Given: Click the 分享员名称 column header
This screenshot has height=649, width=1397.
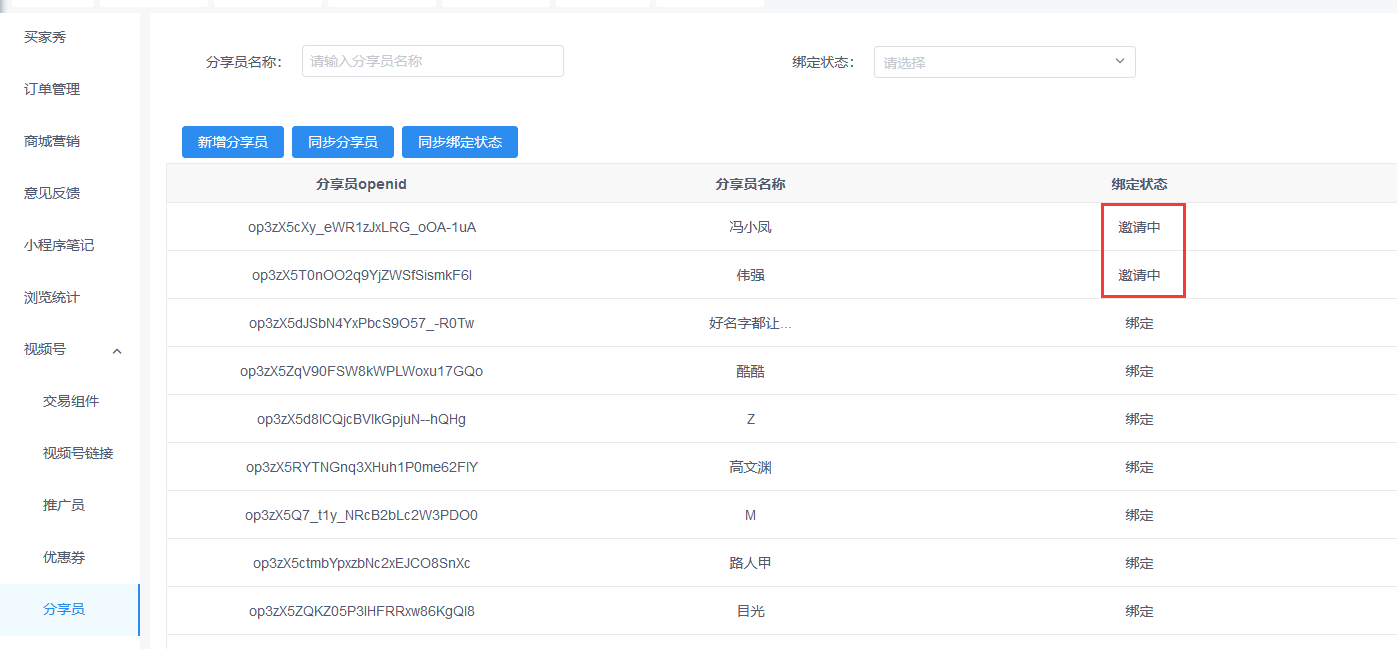Looking at the screenshot, I should (751, 184).
